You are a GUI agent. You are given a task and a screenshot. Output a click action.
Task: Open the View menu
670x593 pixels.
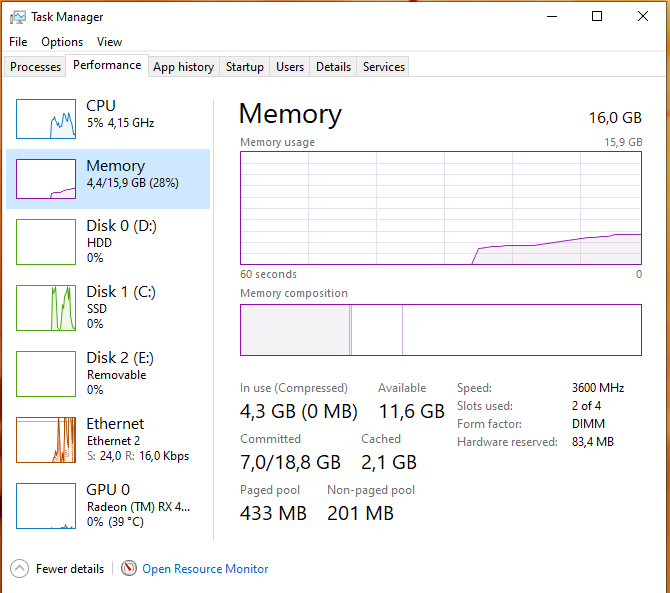click(109, 42)
